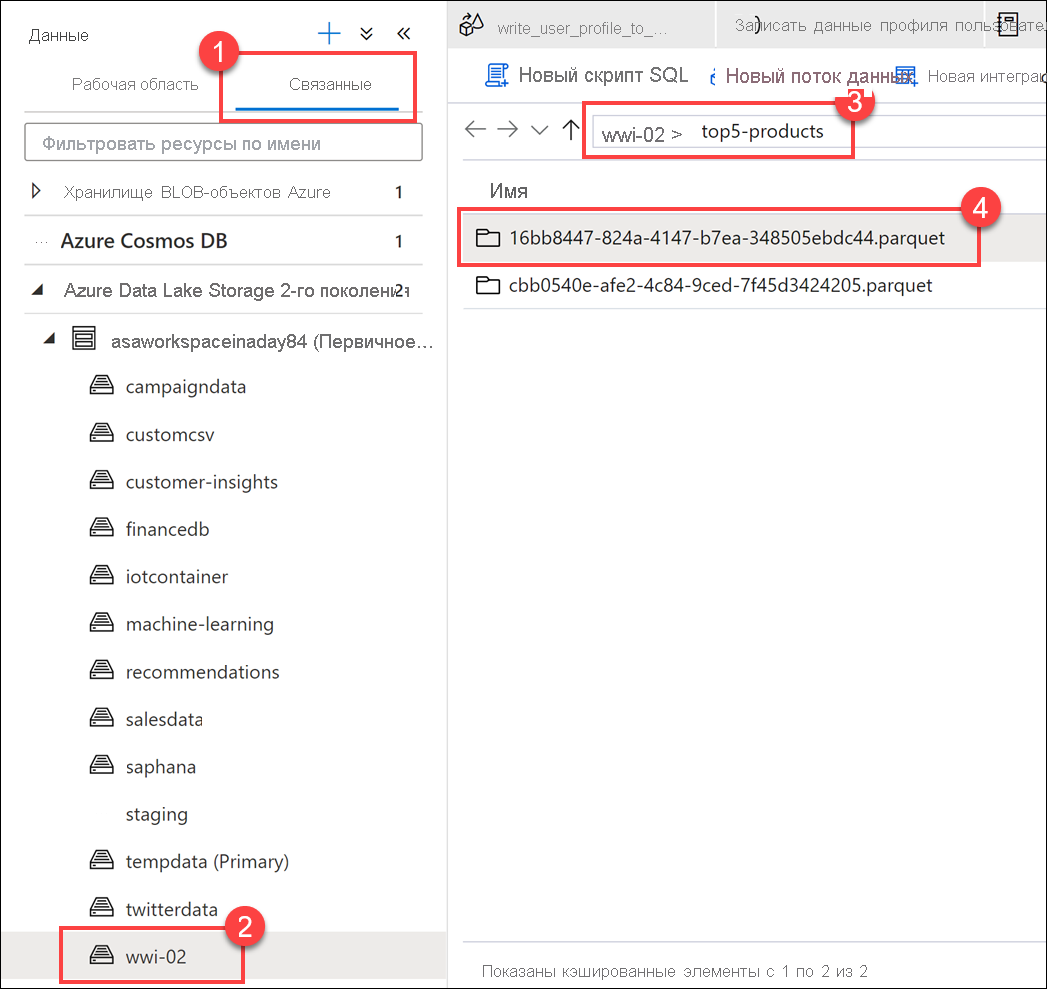The width and height of the screenshot is (1047, 989).
Task: Click the tempdata (Primary) container icon
Action: pyautogui.click(x=101, y=860)
